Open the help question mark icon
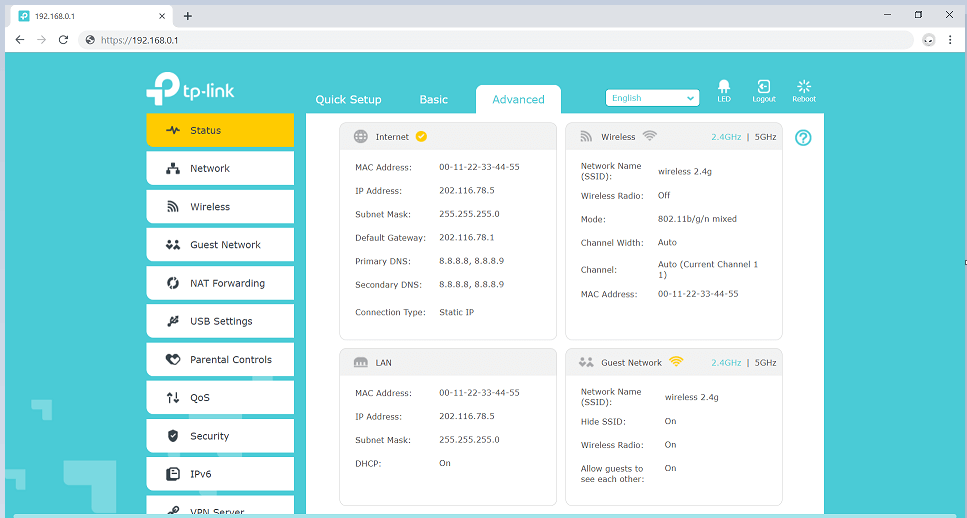Viewport: 967px width, 518px height. [x=803, y=138]
